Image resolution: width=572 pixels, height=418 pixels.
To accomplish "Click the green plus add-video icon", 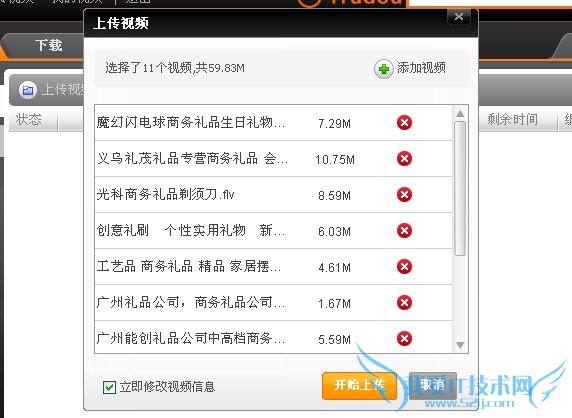I will (384, 69).
